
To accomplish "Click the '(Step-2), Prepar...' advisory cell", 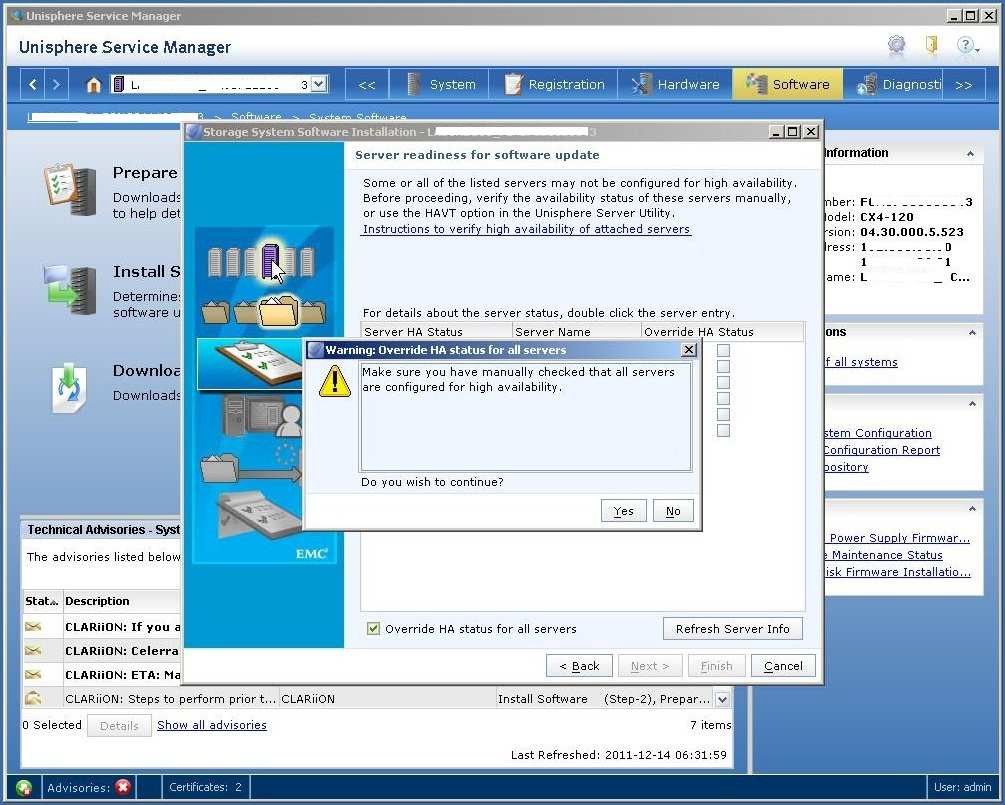I will coord(656,699).
